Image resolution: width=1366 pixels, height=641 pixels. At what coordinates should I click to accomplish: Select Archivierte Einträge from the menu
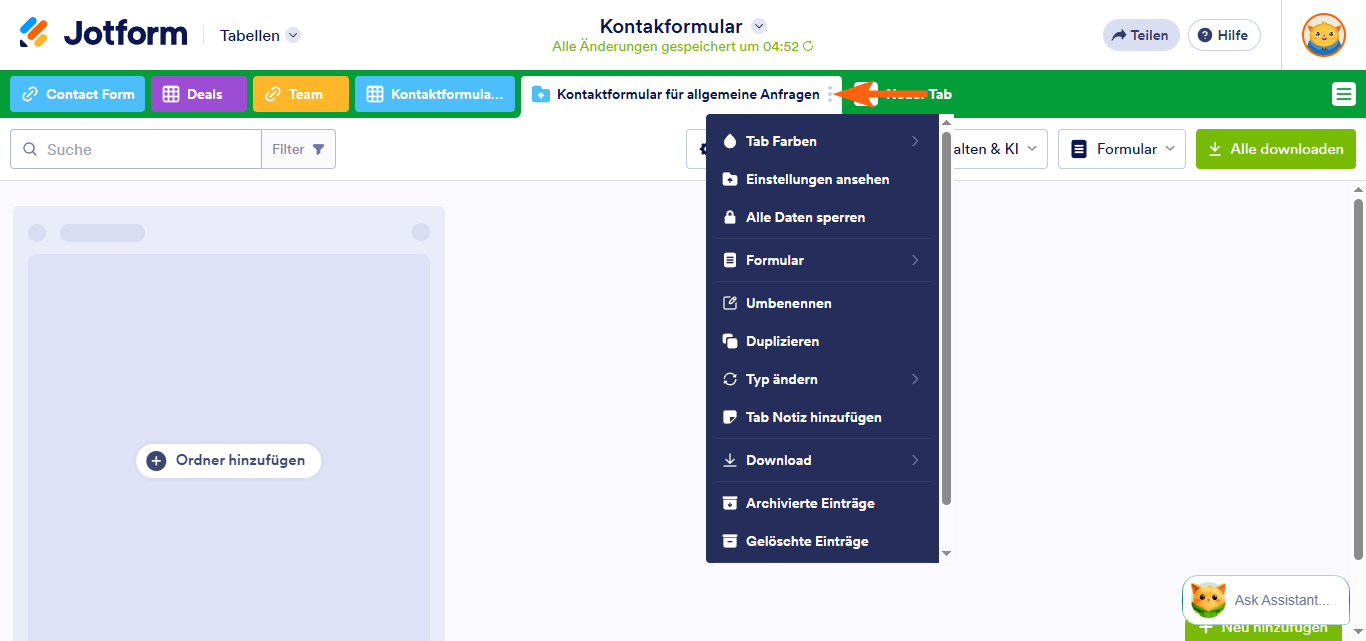coord(812,502)
